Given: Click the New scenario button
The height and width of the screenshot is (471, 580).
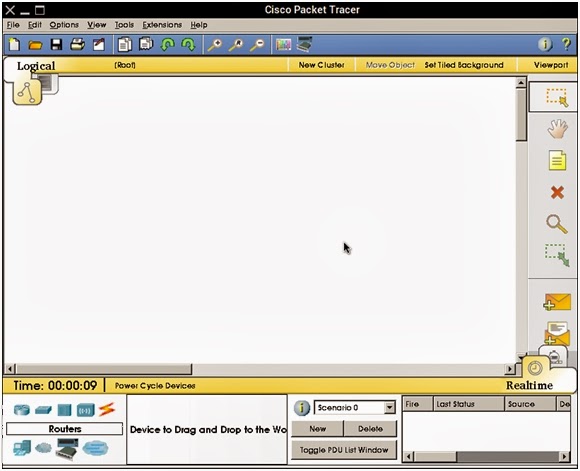Looking at the screenshot, I should coord(317,429).
